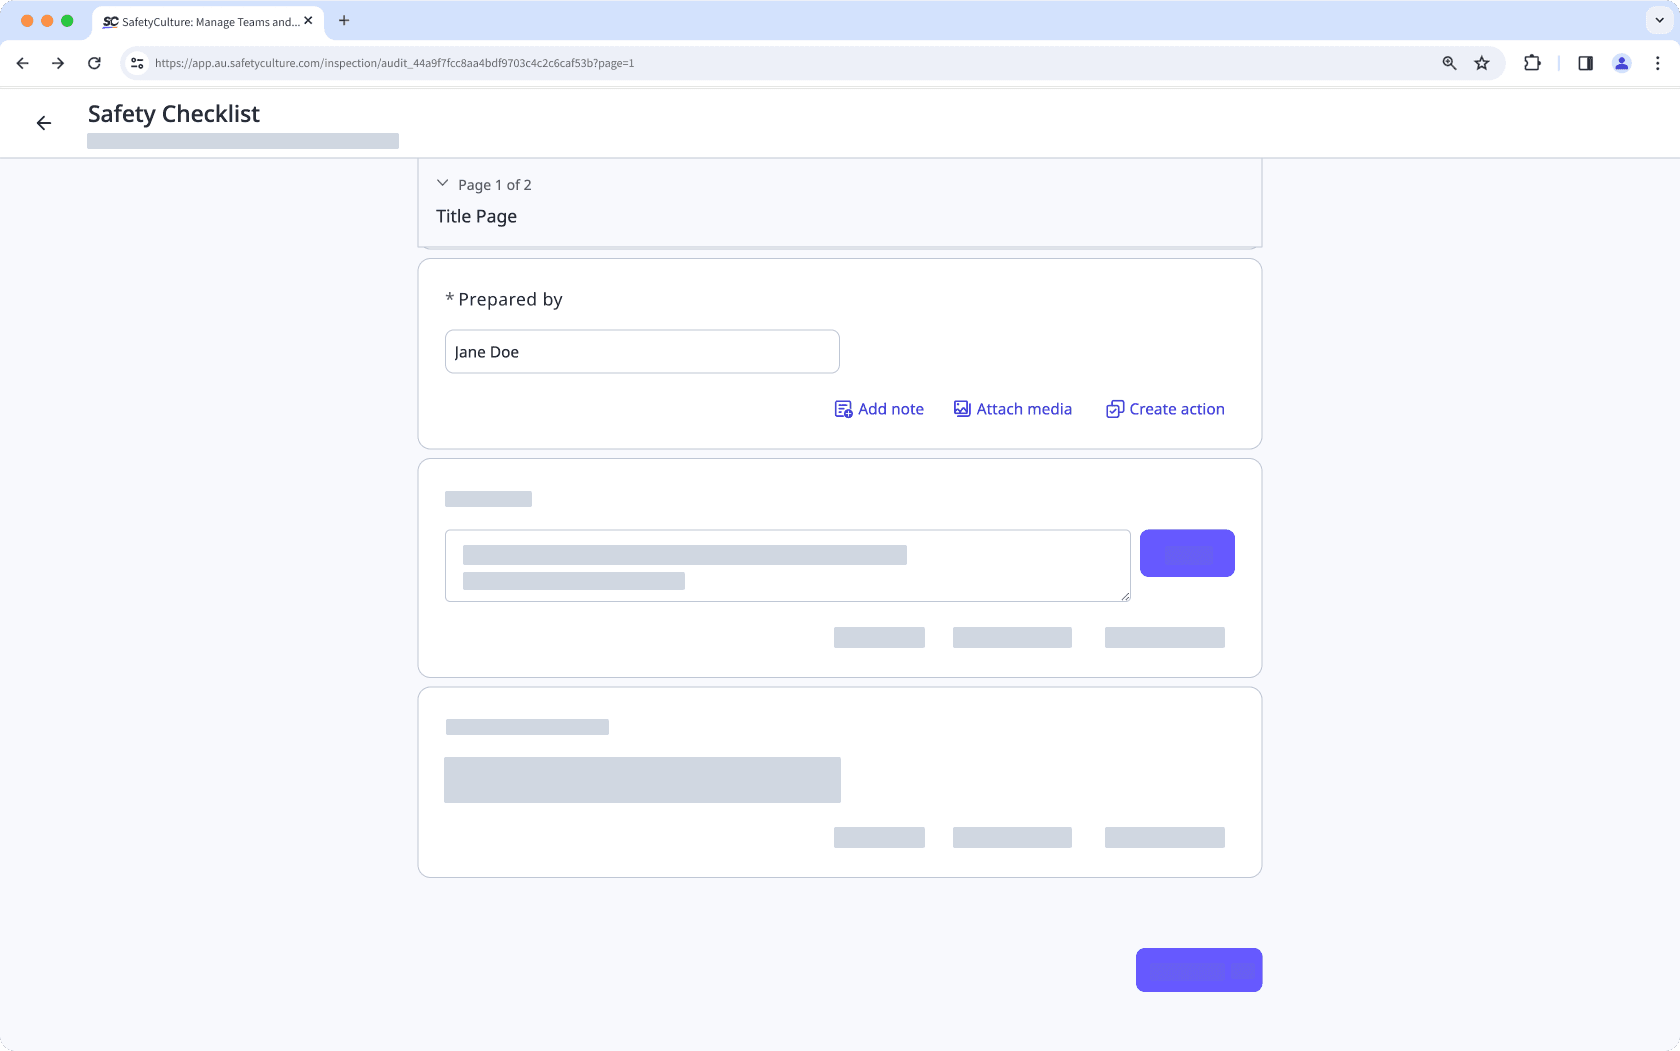Open the Chrome profile avatar
This screenshot has width=1680, height=1051.
point(1621,63)
